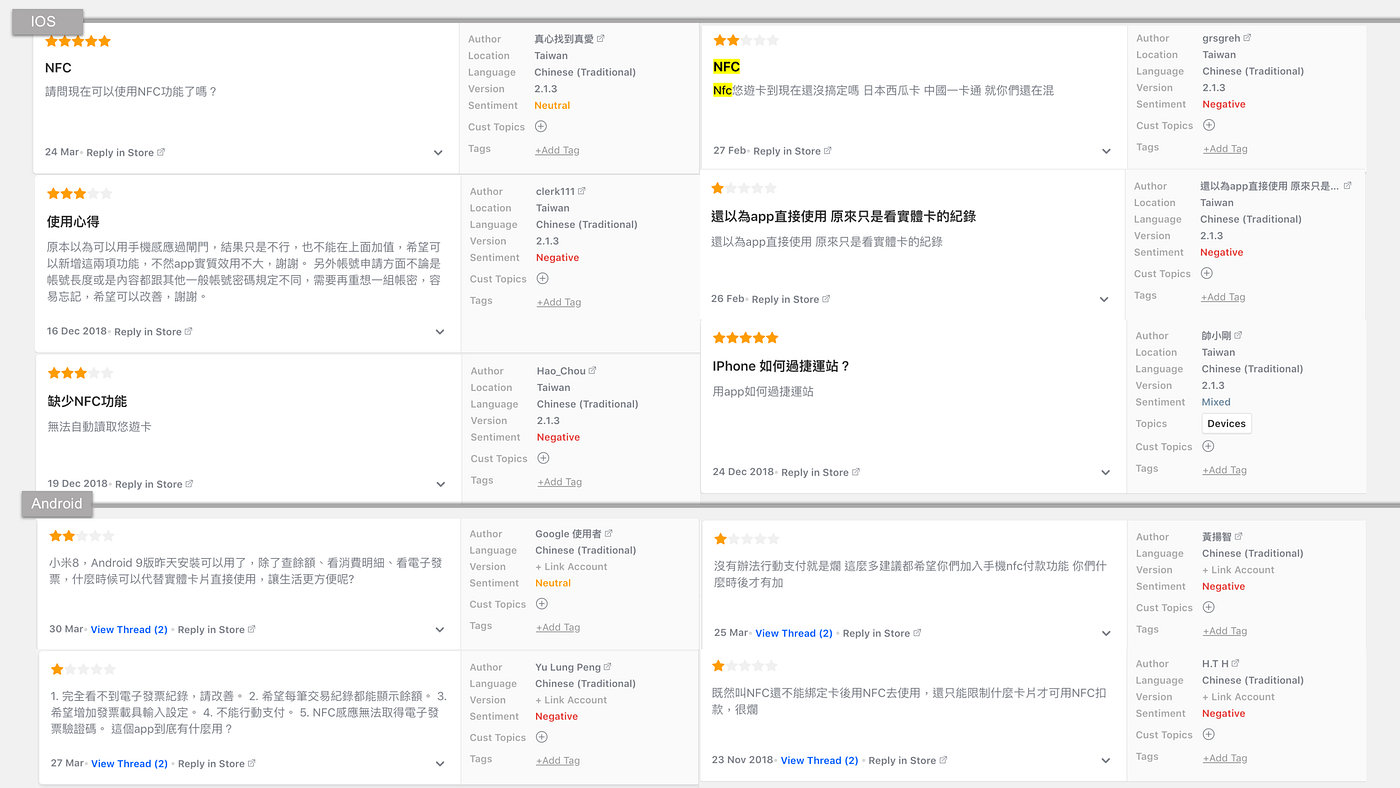This screenshot has width=1400, height=788.
Task: Expand the 23 Nov 2018 review card
Action: 1106,759
